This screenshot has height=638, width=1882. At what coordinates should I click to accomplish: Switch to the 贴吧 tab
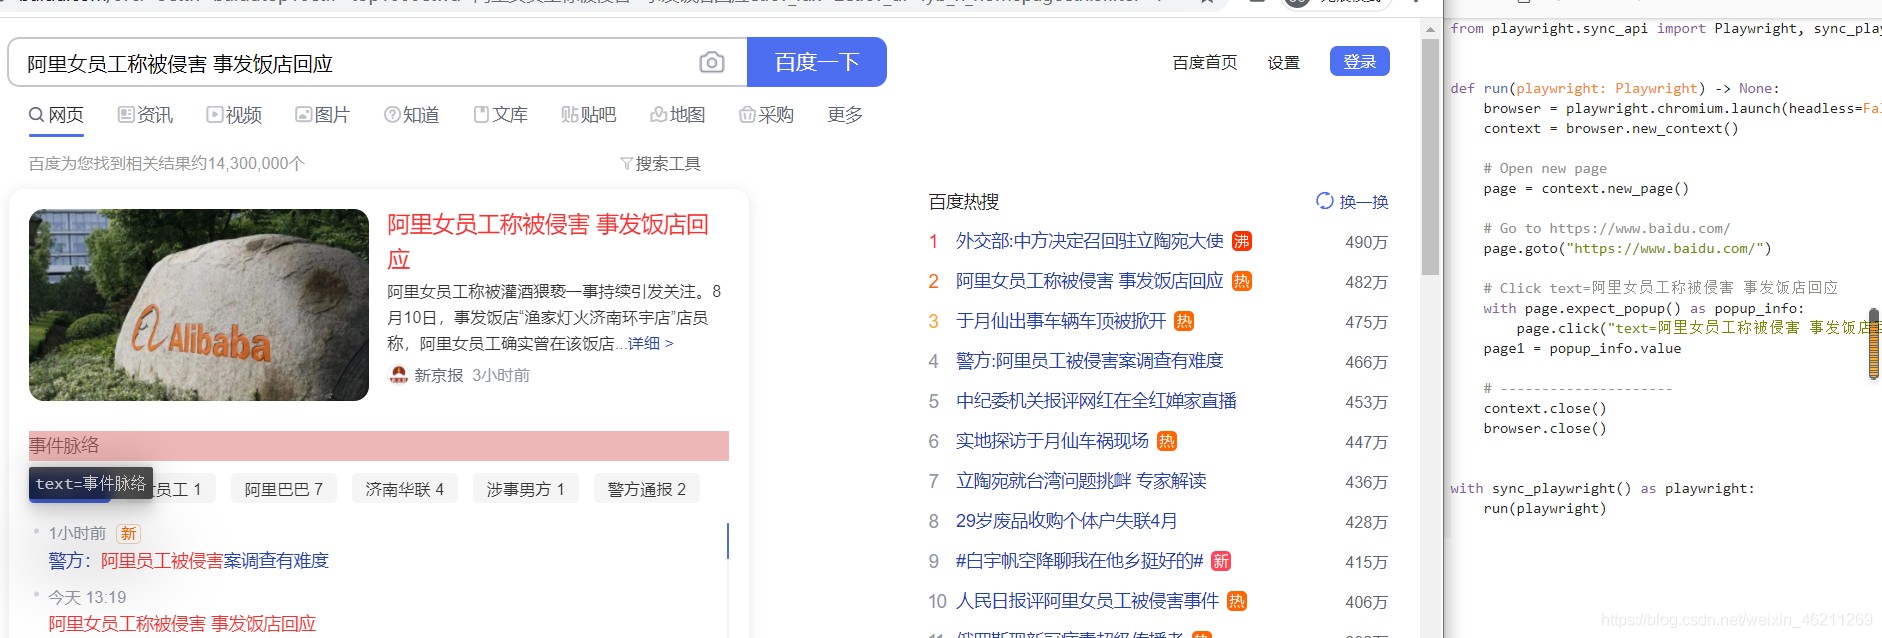(x=589, y=115)
